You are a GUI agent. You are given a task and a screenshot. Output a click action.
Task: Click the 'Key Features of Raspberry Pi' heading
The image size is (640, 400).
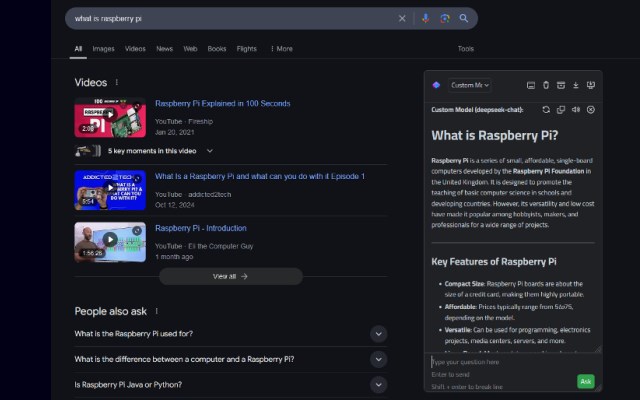(494, 262)
